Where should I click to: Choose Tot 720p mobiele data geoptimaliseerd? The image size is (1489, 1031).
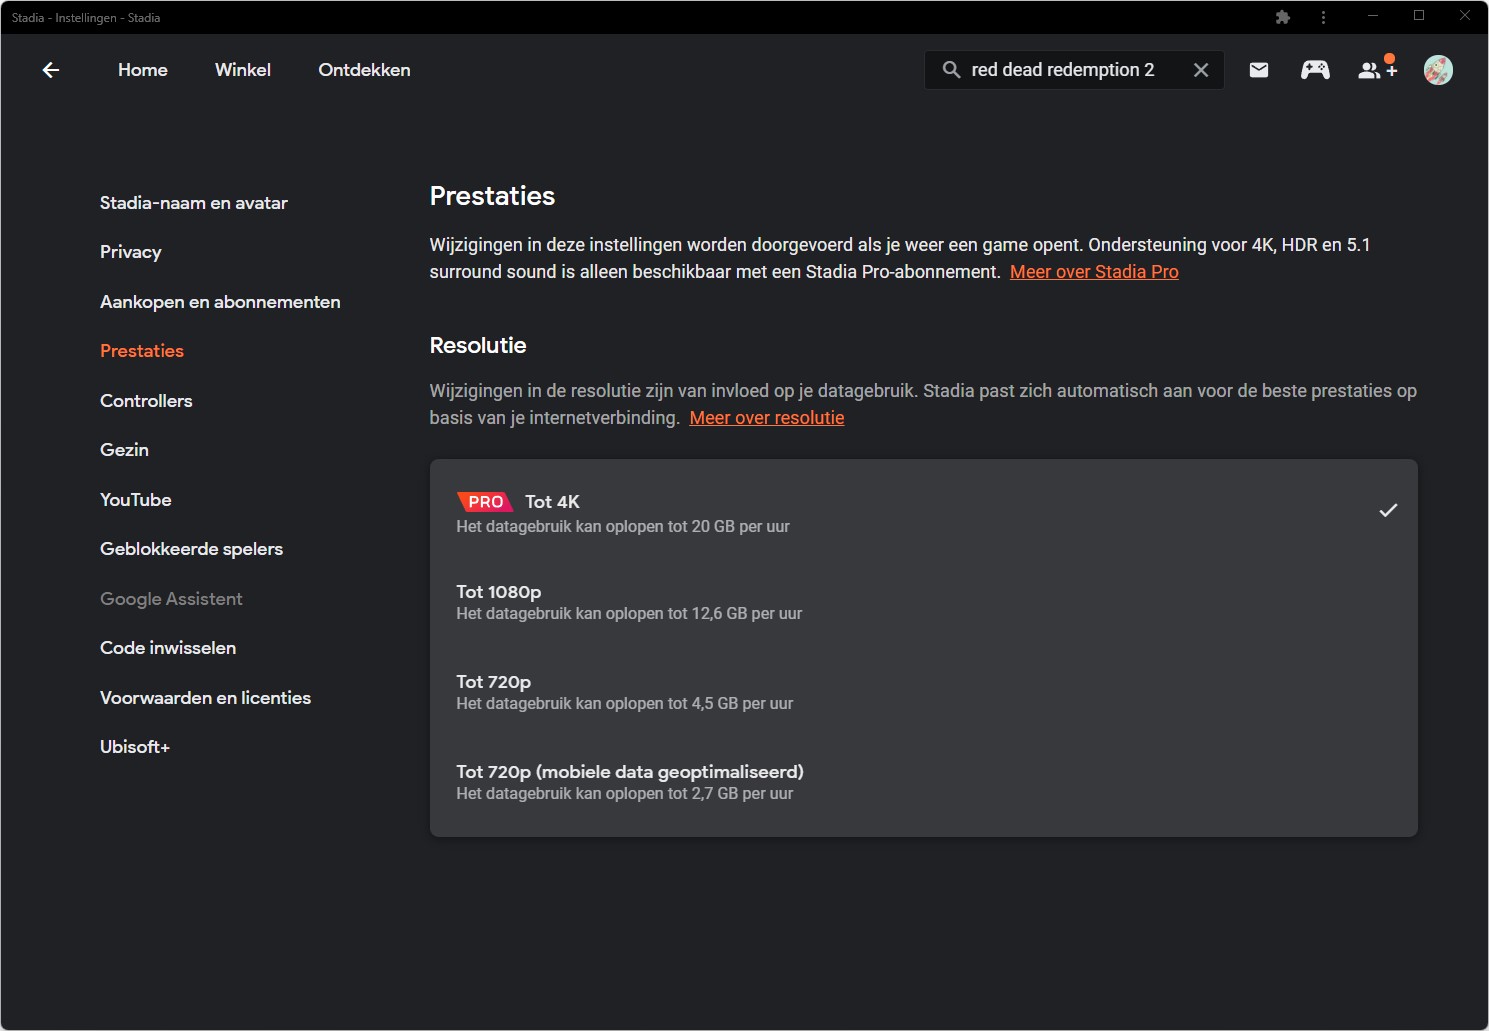tap(924, 781)
